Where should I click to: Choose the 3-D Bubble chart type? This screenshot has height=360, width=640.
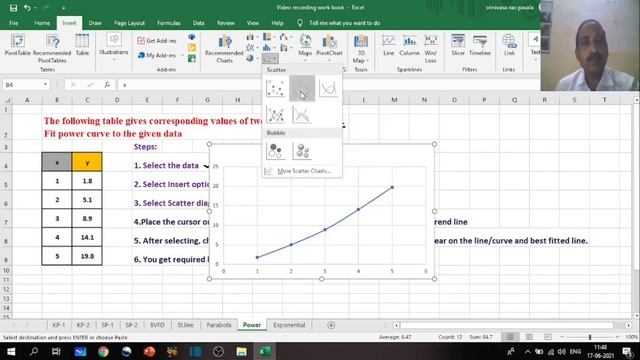point(302,151)
